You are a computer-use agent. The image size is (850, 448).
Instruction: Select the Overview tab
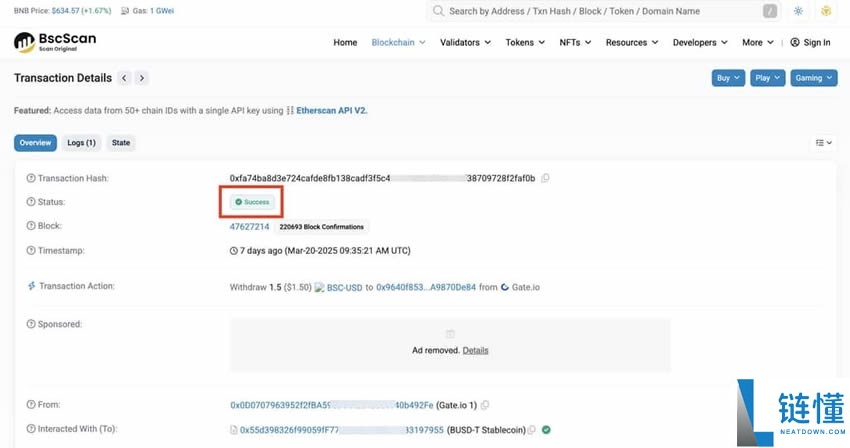35,143
